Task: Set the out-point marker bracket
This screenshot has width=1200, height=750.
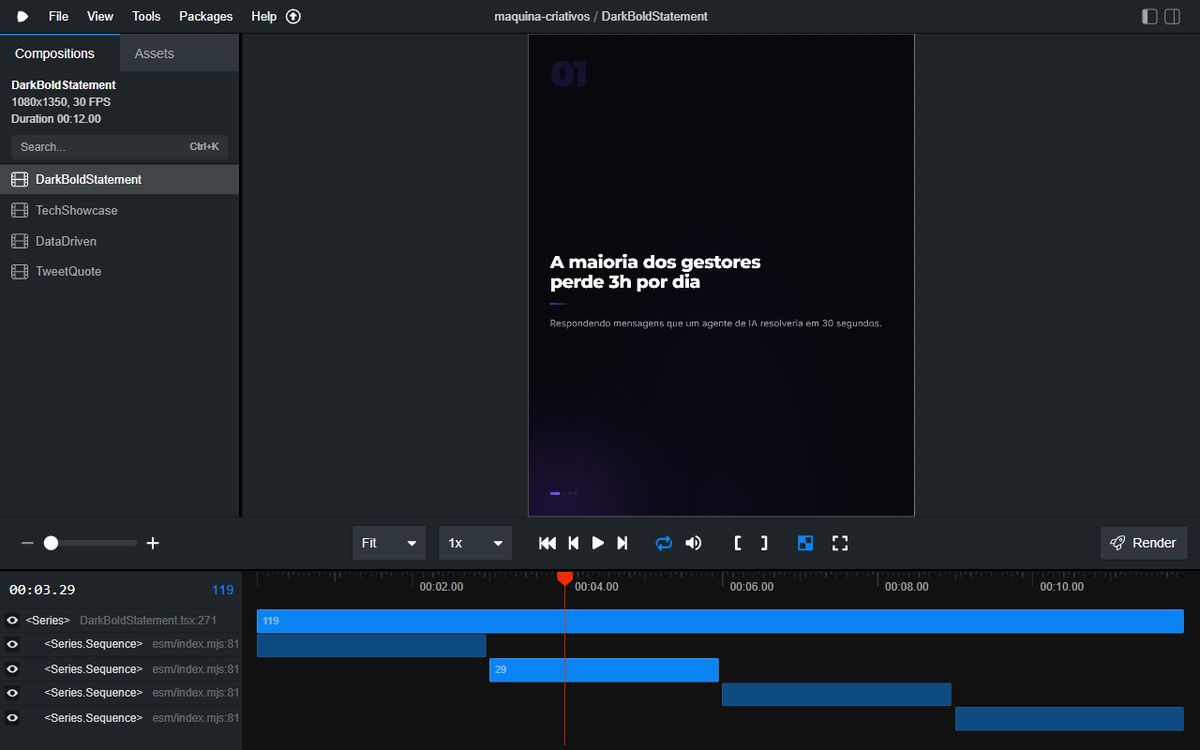Action: [x=764, y=543]
